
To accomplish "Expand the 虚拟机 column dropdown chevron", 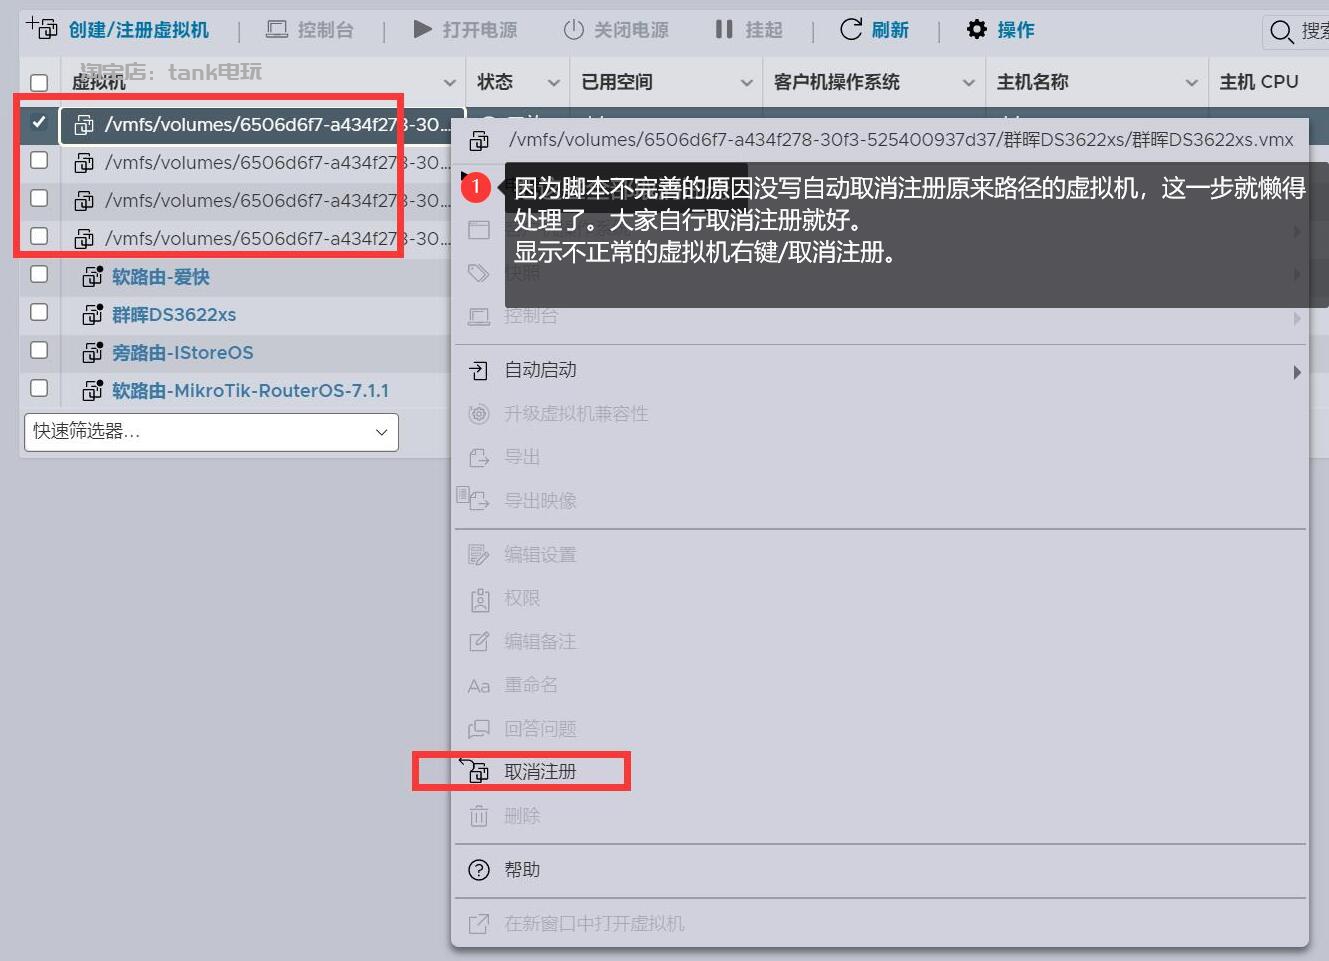I will (x=450, y=83).
